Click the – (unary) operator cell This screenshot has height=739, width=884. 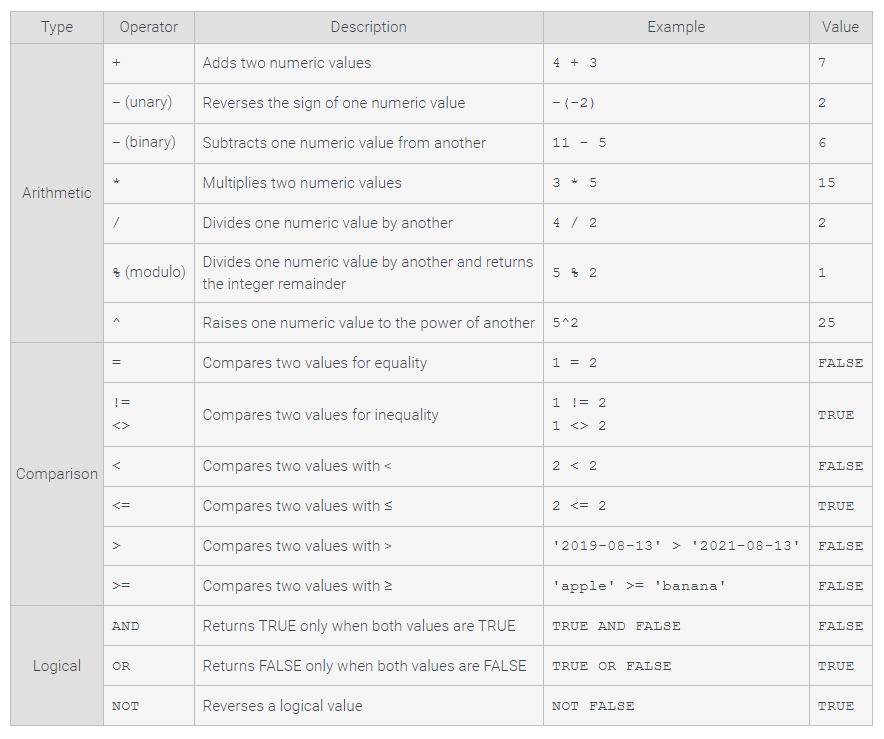(149, 103)
